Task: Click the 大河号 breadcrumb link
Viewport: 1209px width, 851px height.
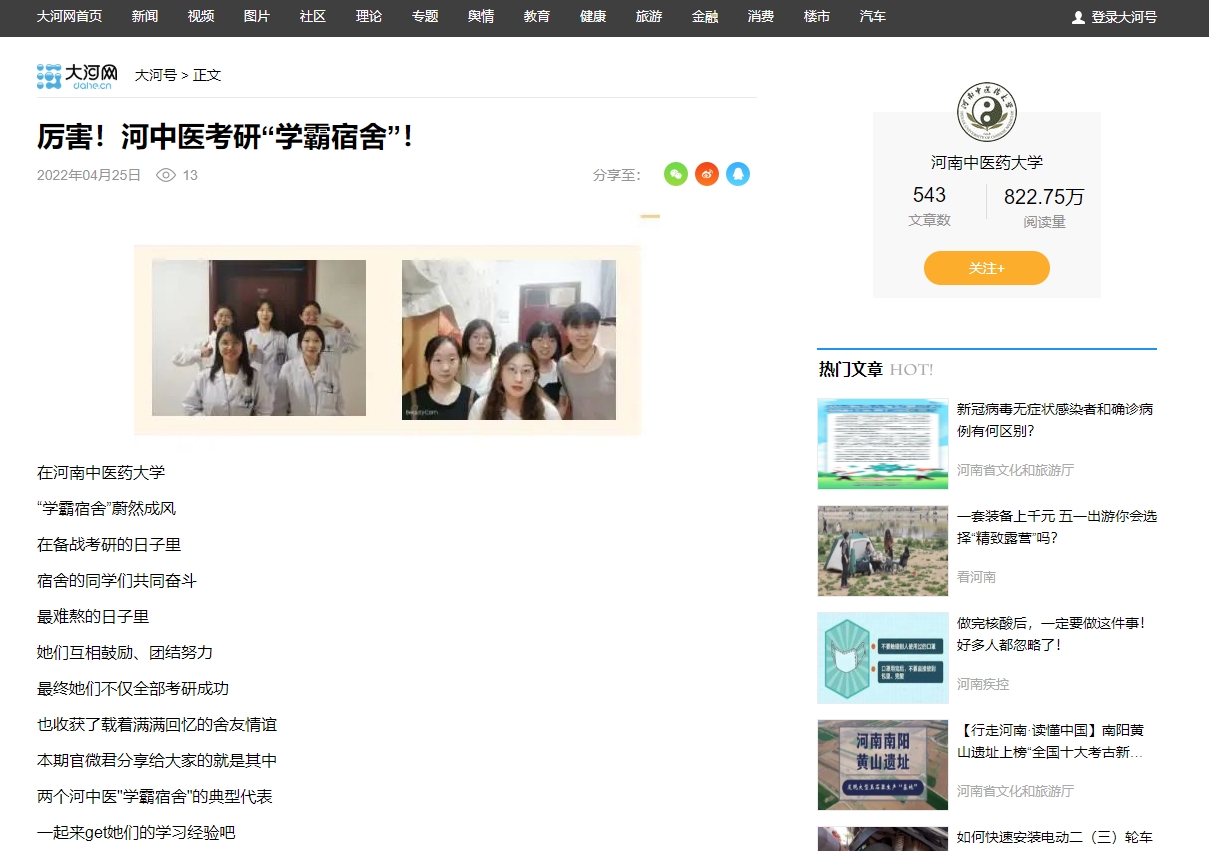Action: (155, 75)
